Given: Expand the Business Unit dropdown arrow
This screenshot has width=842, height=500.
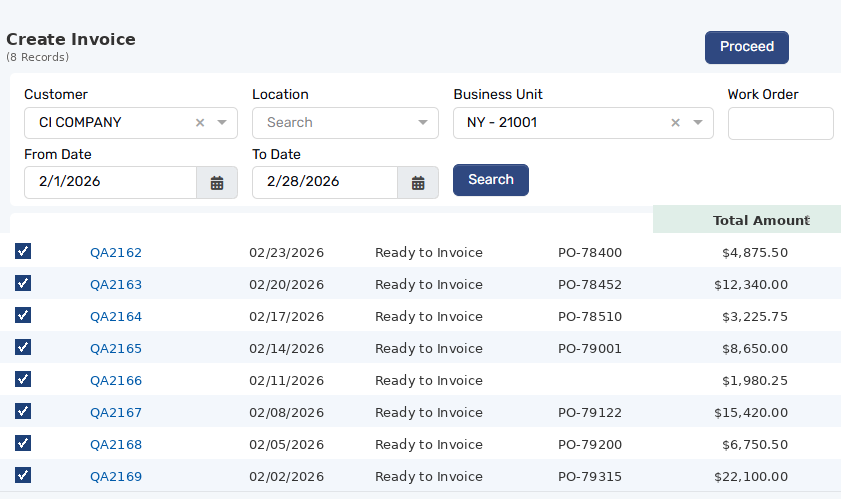Looking at the screenshot, I should [x=698, y=123].
